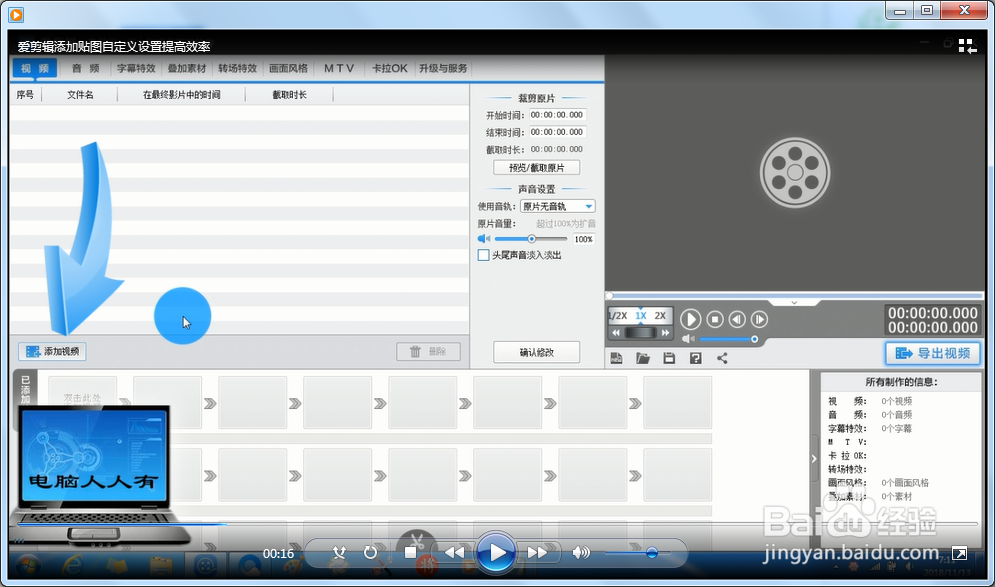Select the 在最终影片中的时间 column header
This screenshot has height=587, width=995.
point(181,95)
